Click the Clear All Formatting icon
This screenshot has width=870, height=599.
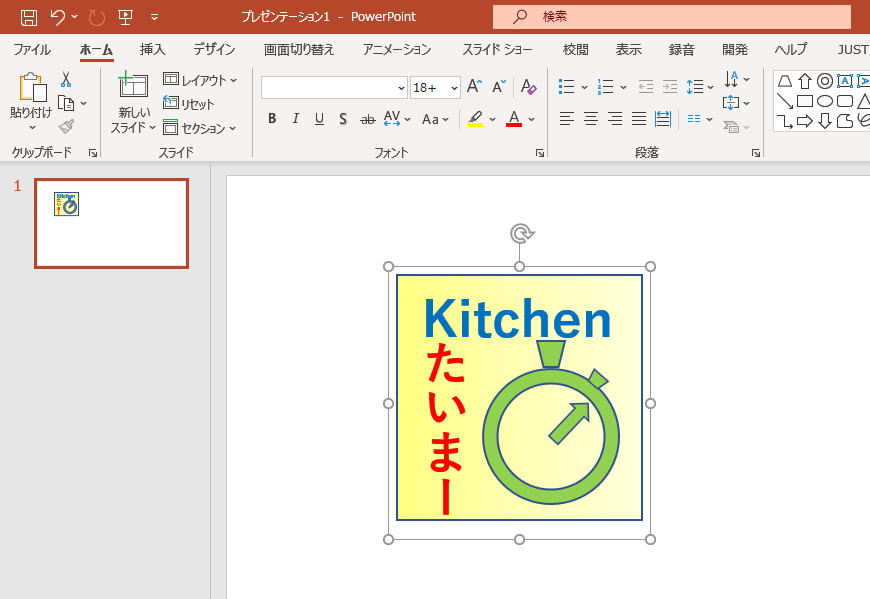pyautogui.click(x=530, y=88)
